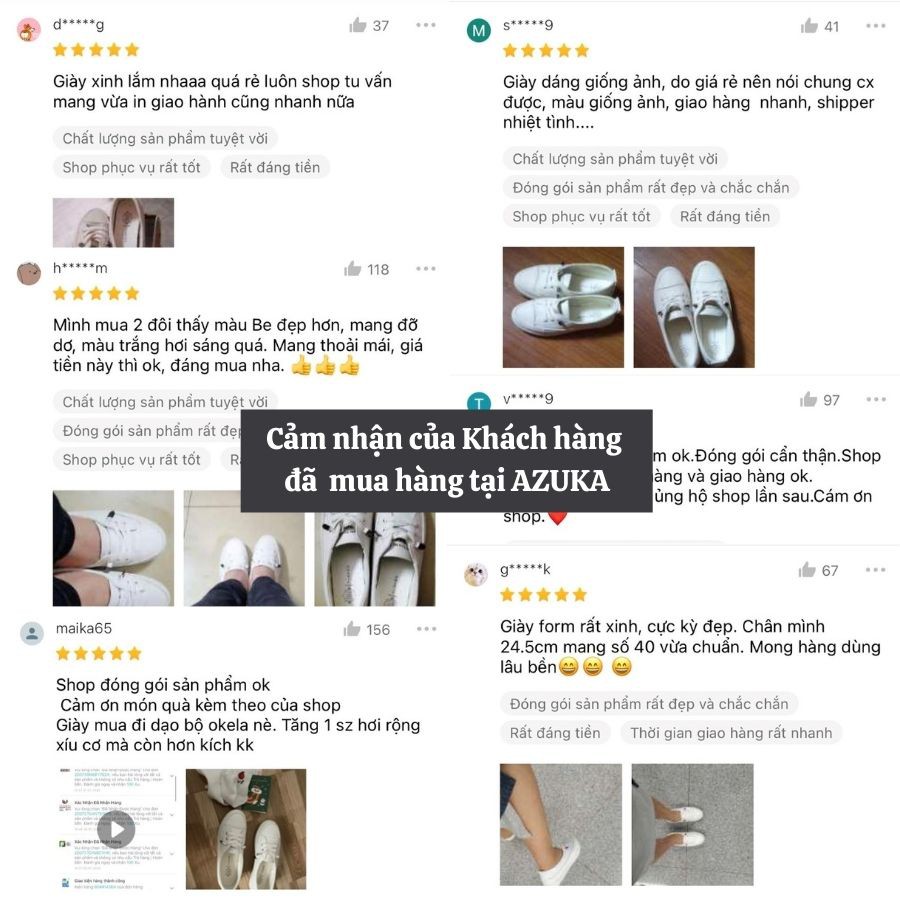View g*****k's second photo of white shoes
Screen dimensions: 900x900
692,824
